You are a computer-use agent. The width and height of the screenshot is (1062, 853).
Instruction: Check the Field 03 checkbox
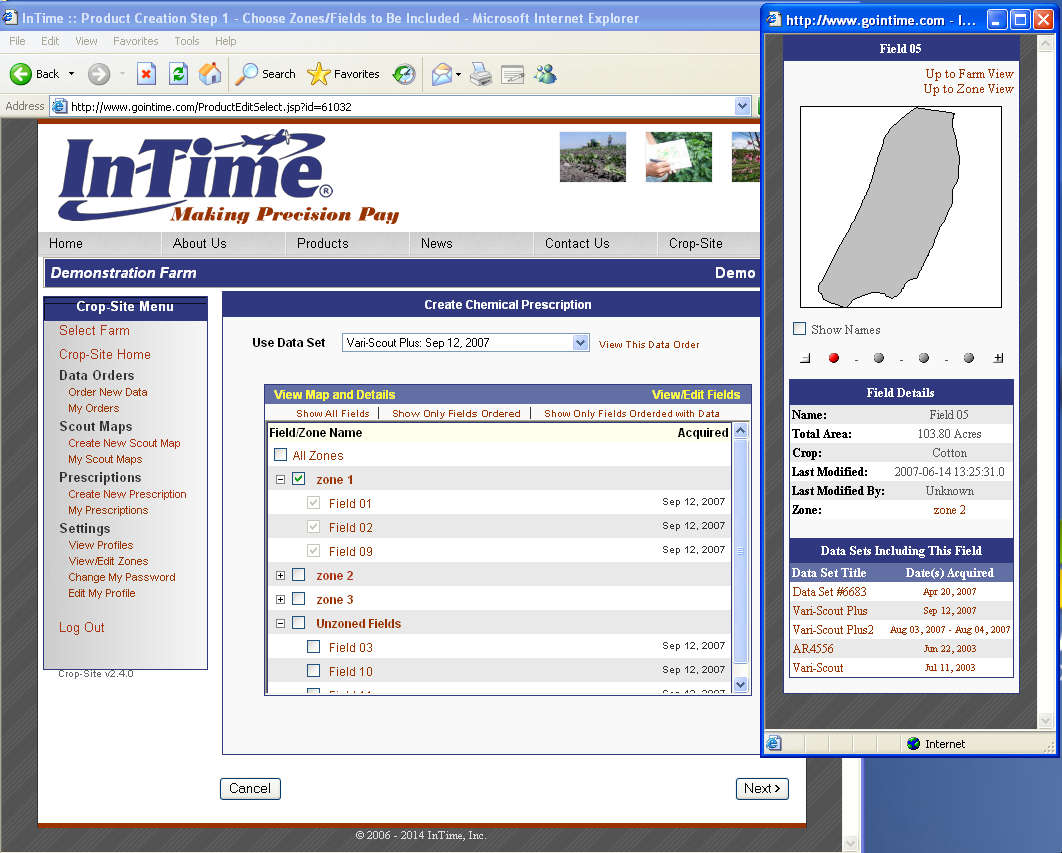click(314, 646)
